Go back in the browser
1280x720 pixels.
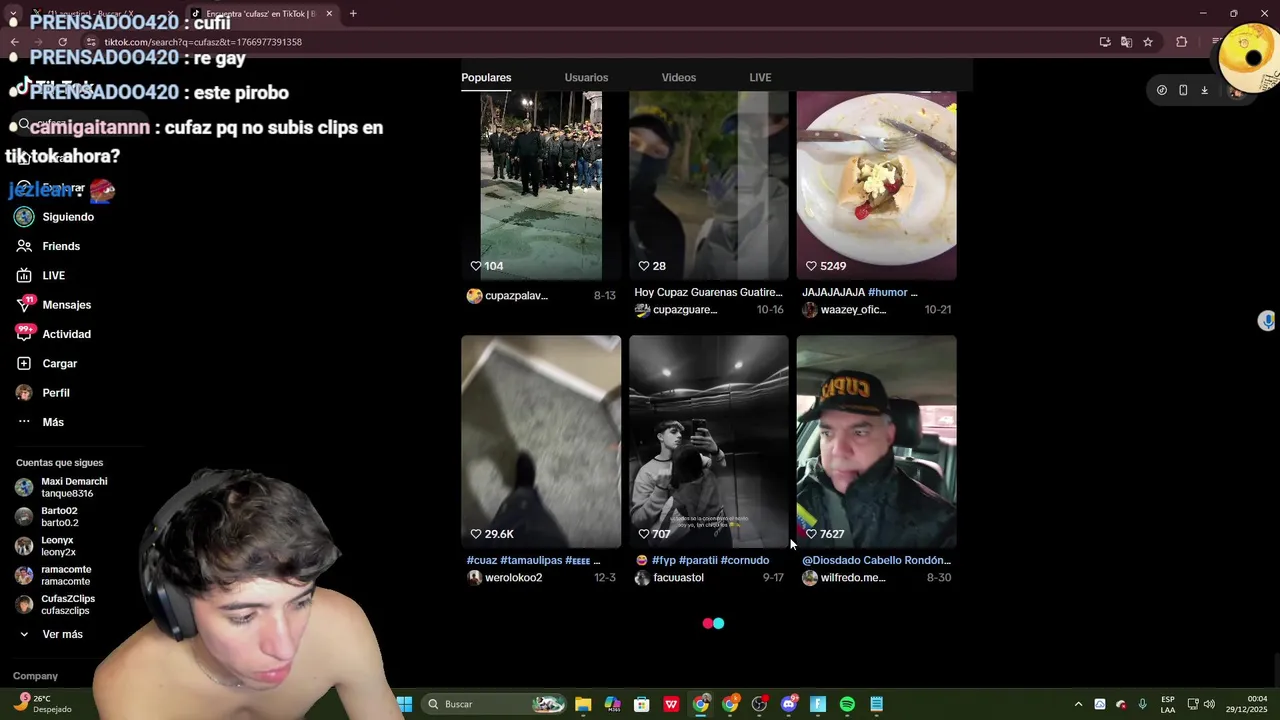coord(14,42)
